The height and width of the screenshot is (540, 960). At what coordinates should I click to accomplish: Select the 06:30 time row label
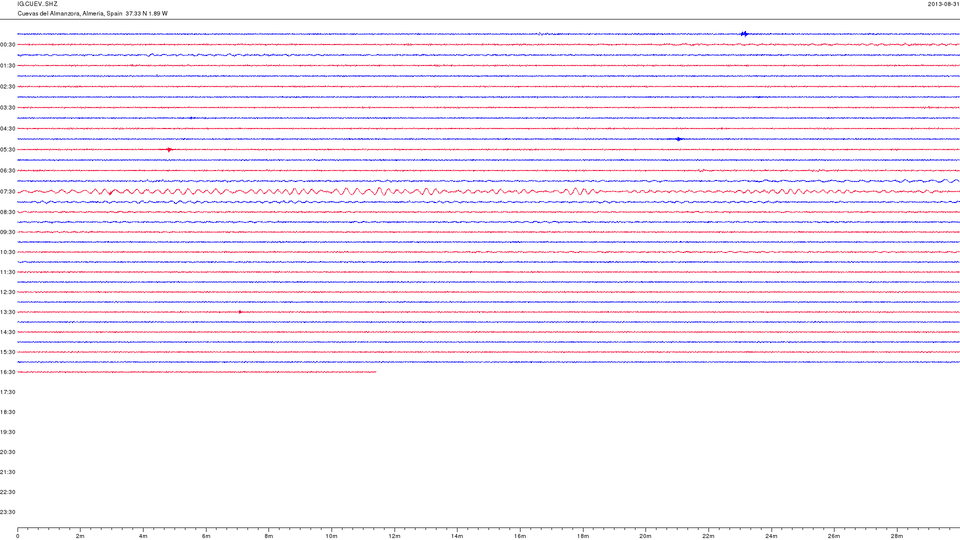7,171
